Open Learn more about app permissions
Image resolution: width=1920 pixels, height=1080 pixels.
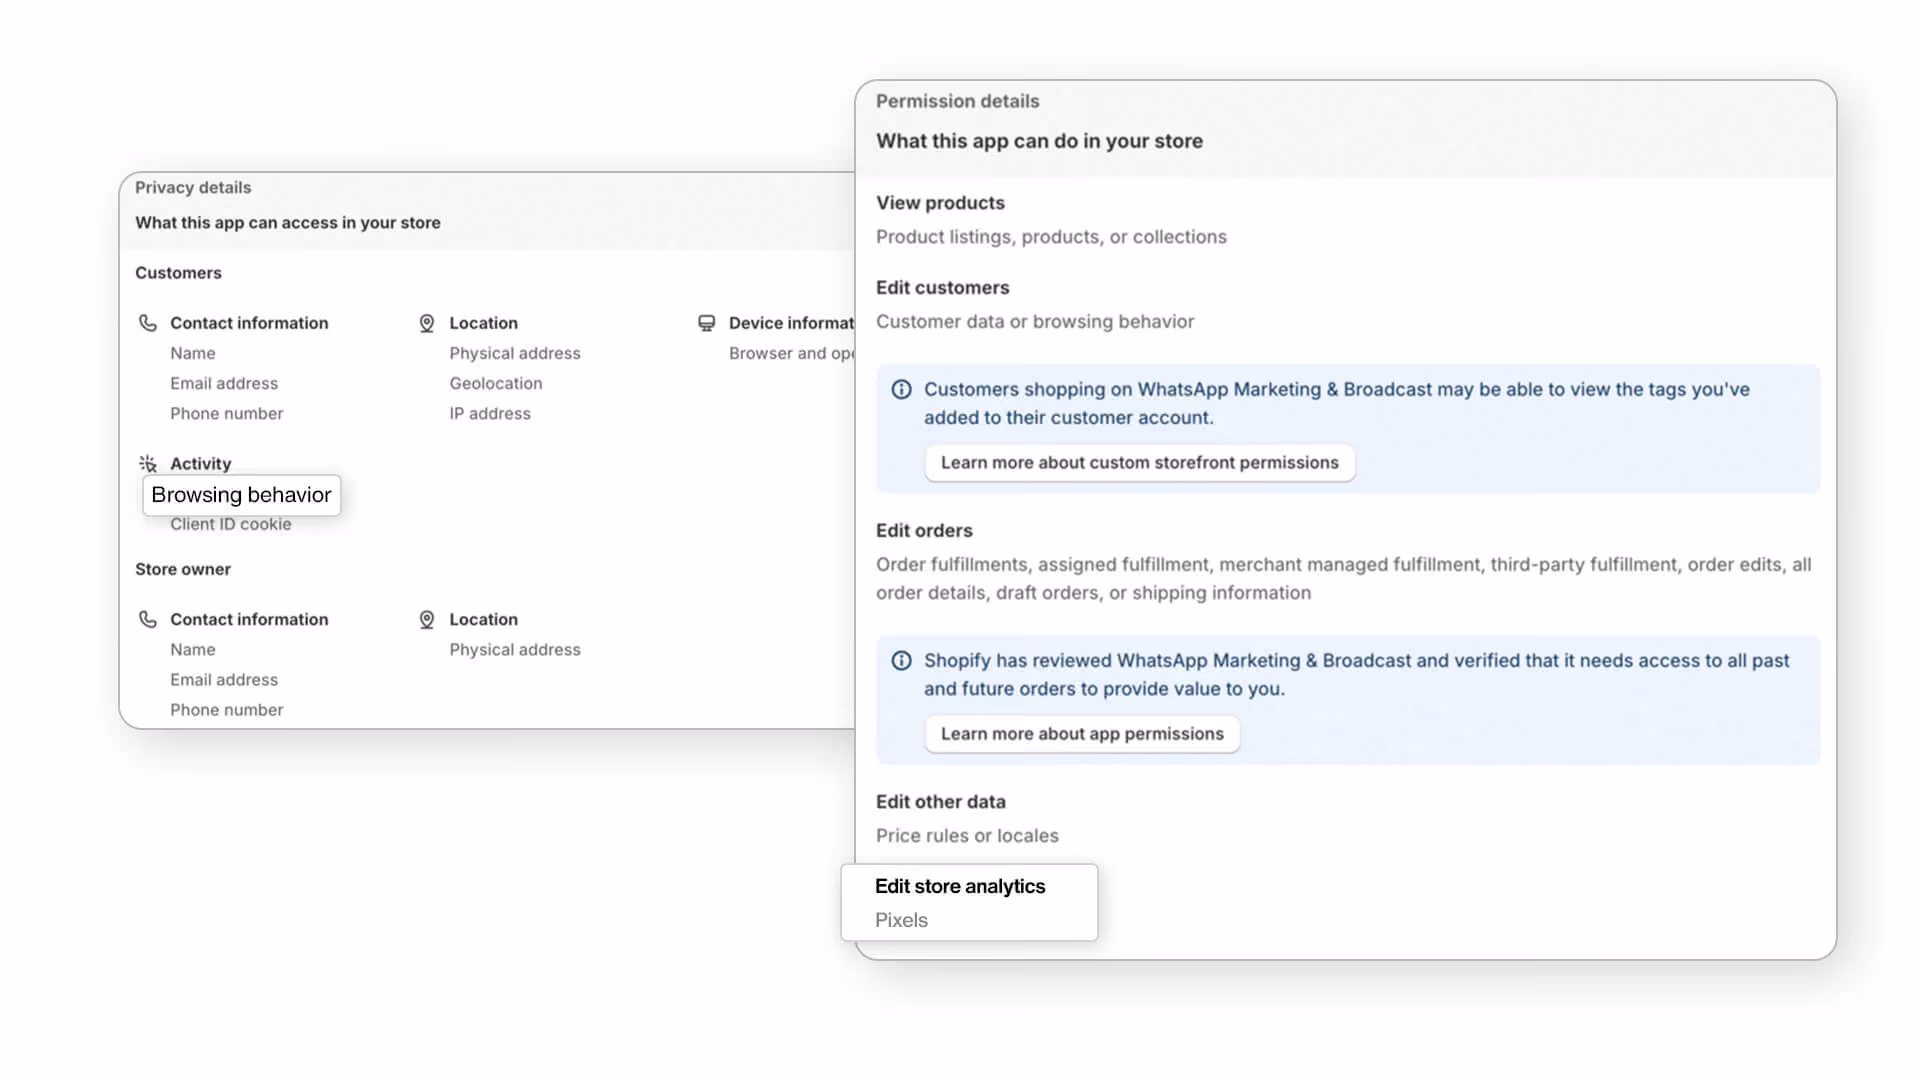tap(1082, 733)
